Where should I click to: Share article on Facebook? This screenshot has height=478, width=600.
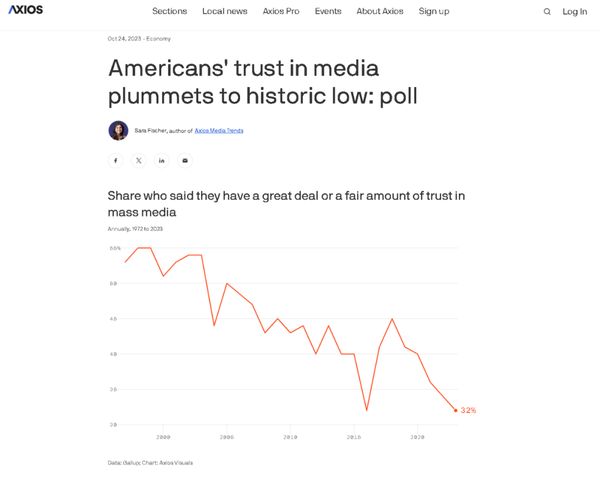(x=116, y=160)
